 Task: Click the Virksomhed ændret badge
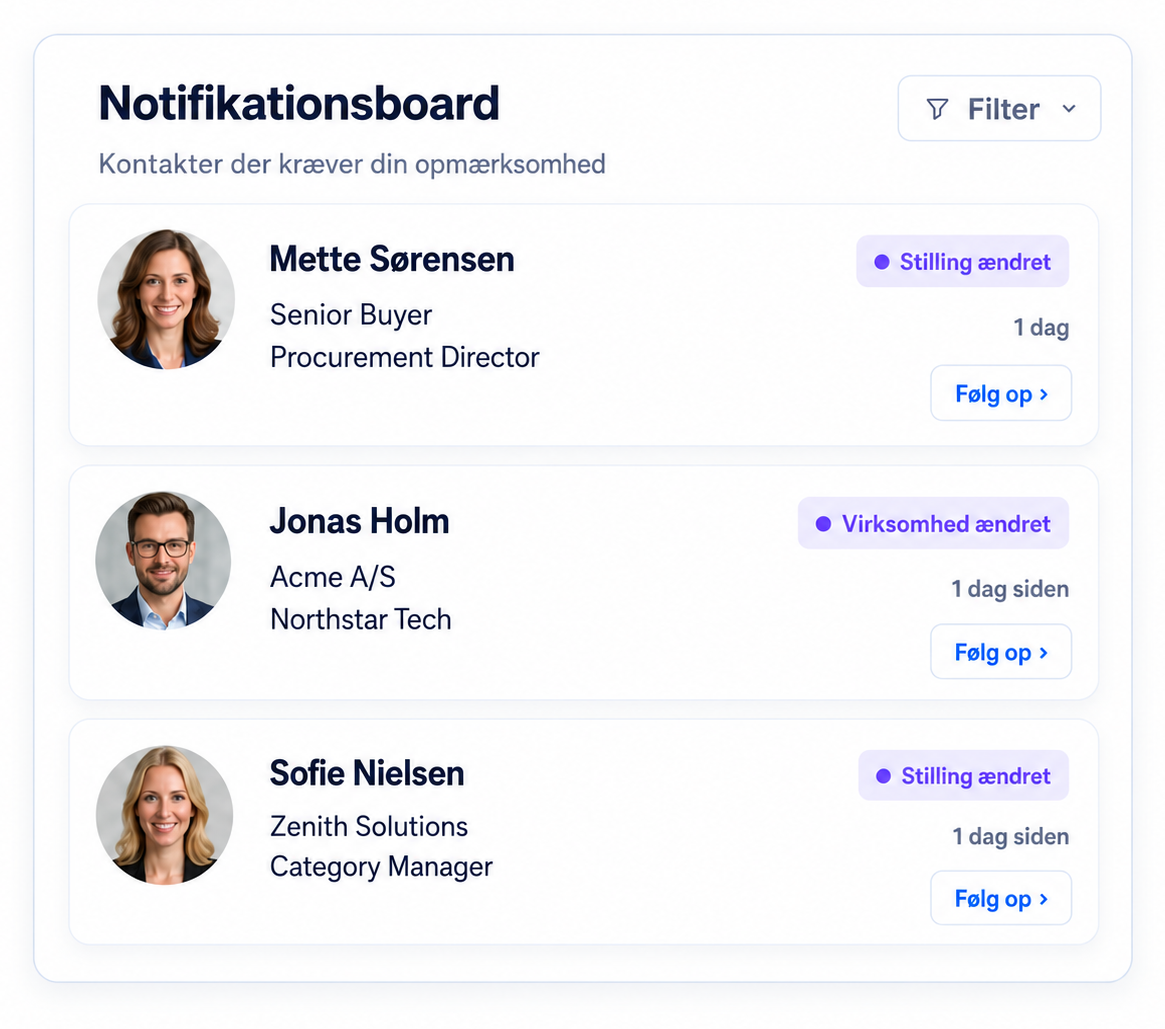click(933, 523)
